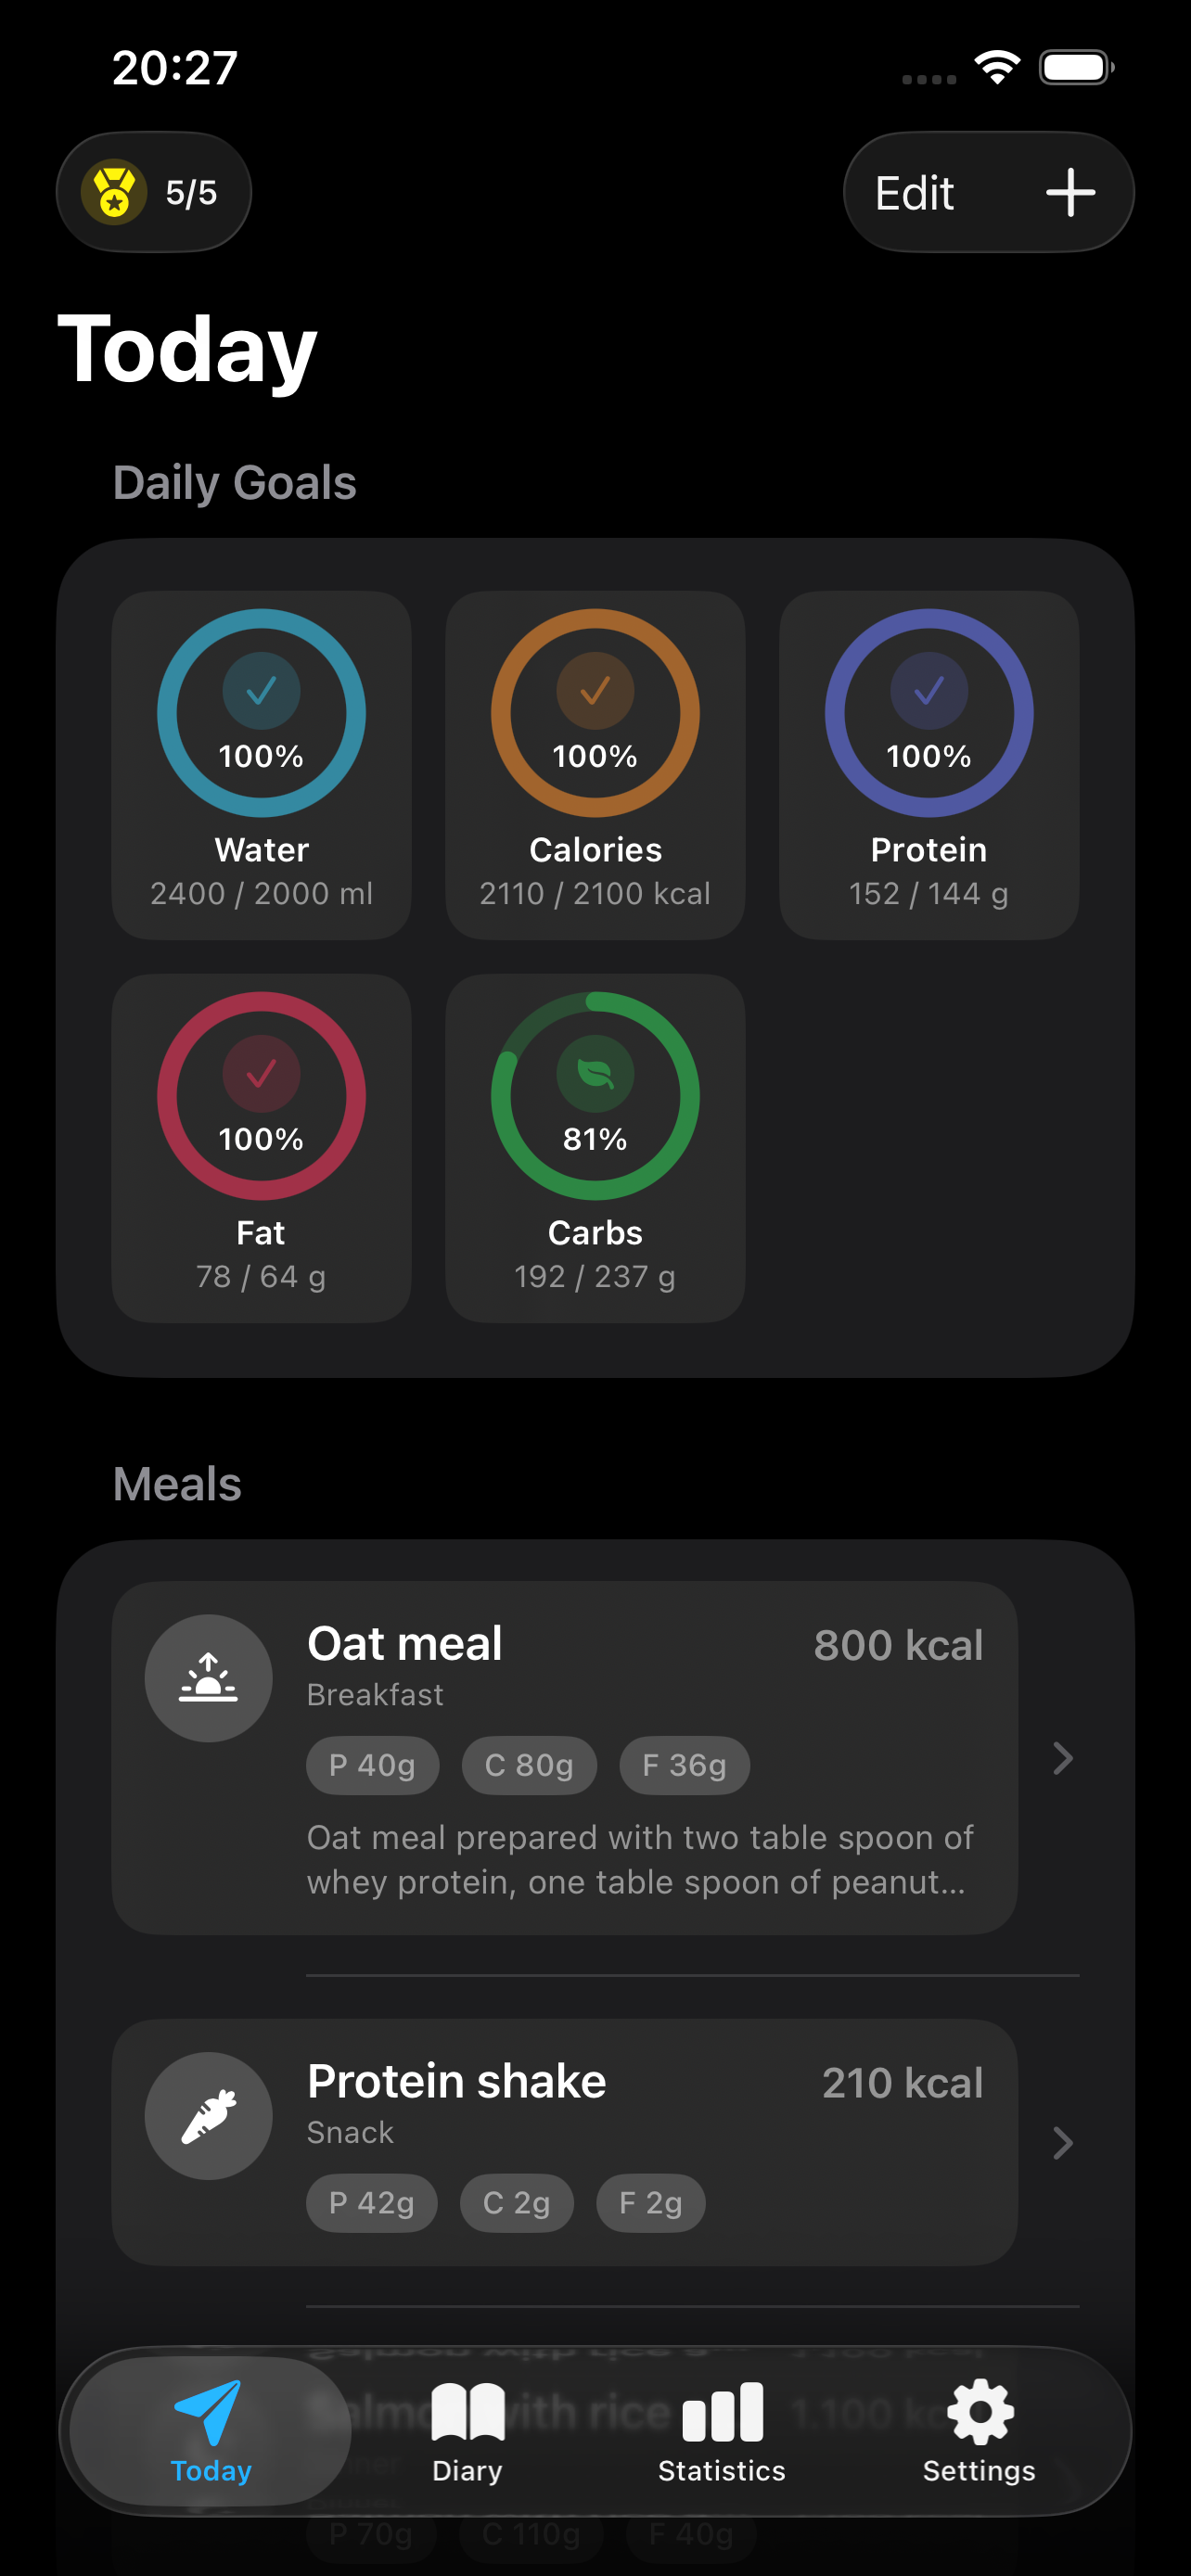Tap the gold medal achievements icon
Screen dimensions: 1191x2576
114,192
